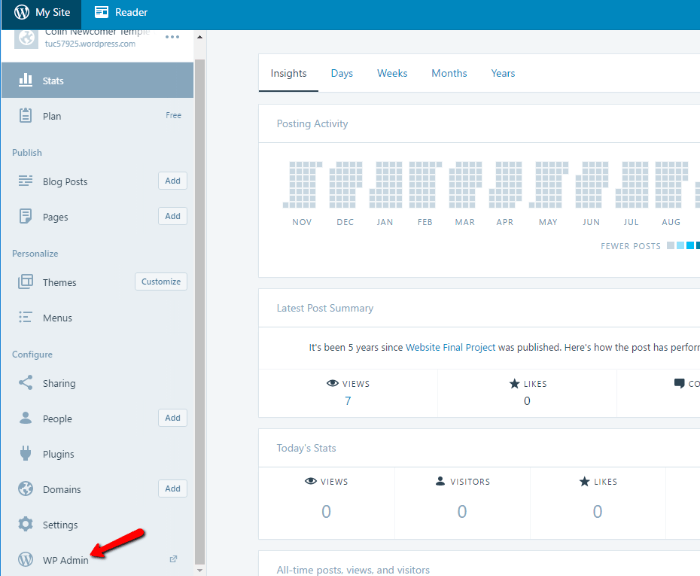Click the People person icon
Viewport: 700px width, 576px height.
(x=25, y=418)
